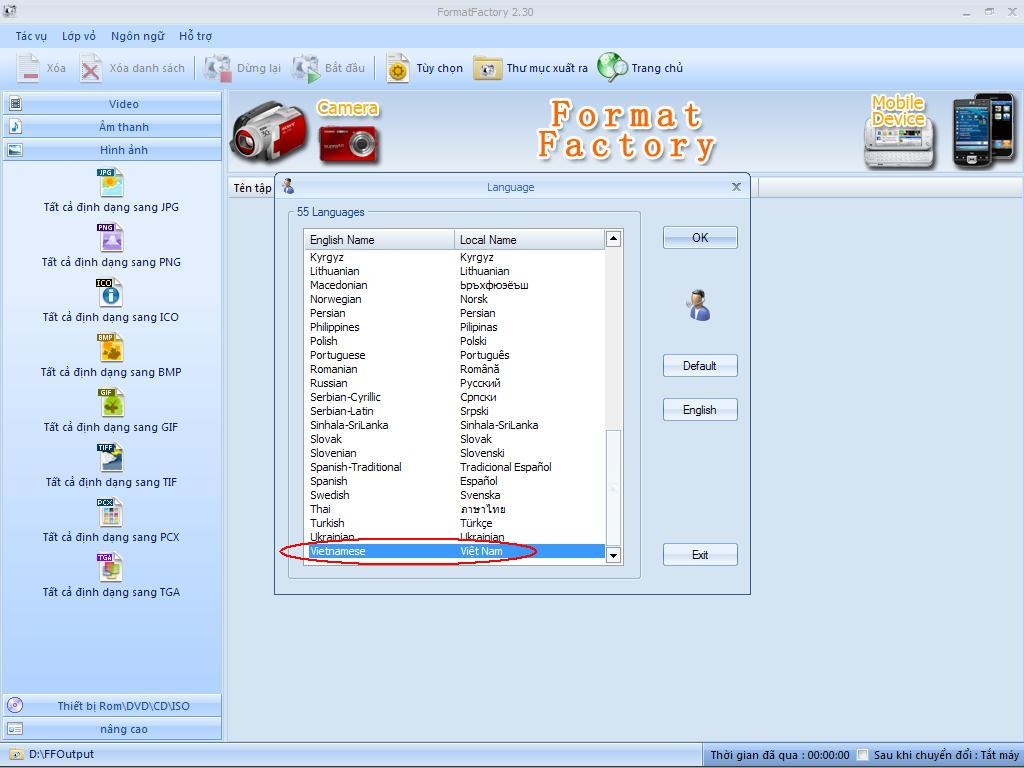Select the Turkish language row
Image resolution: width=1024 pixels, height=768 pixels.
(455, 523)
